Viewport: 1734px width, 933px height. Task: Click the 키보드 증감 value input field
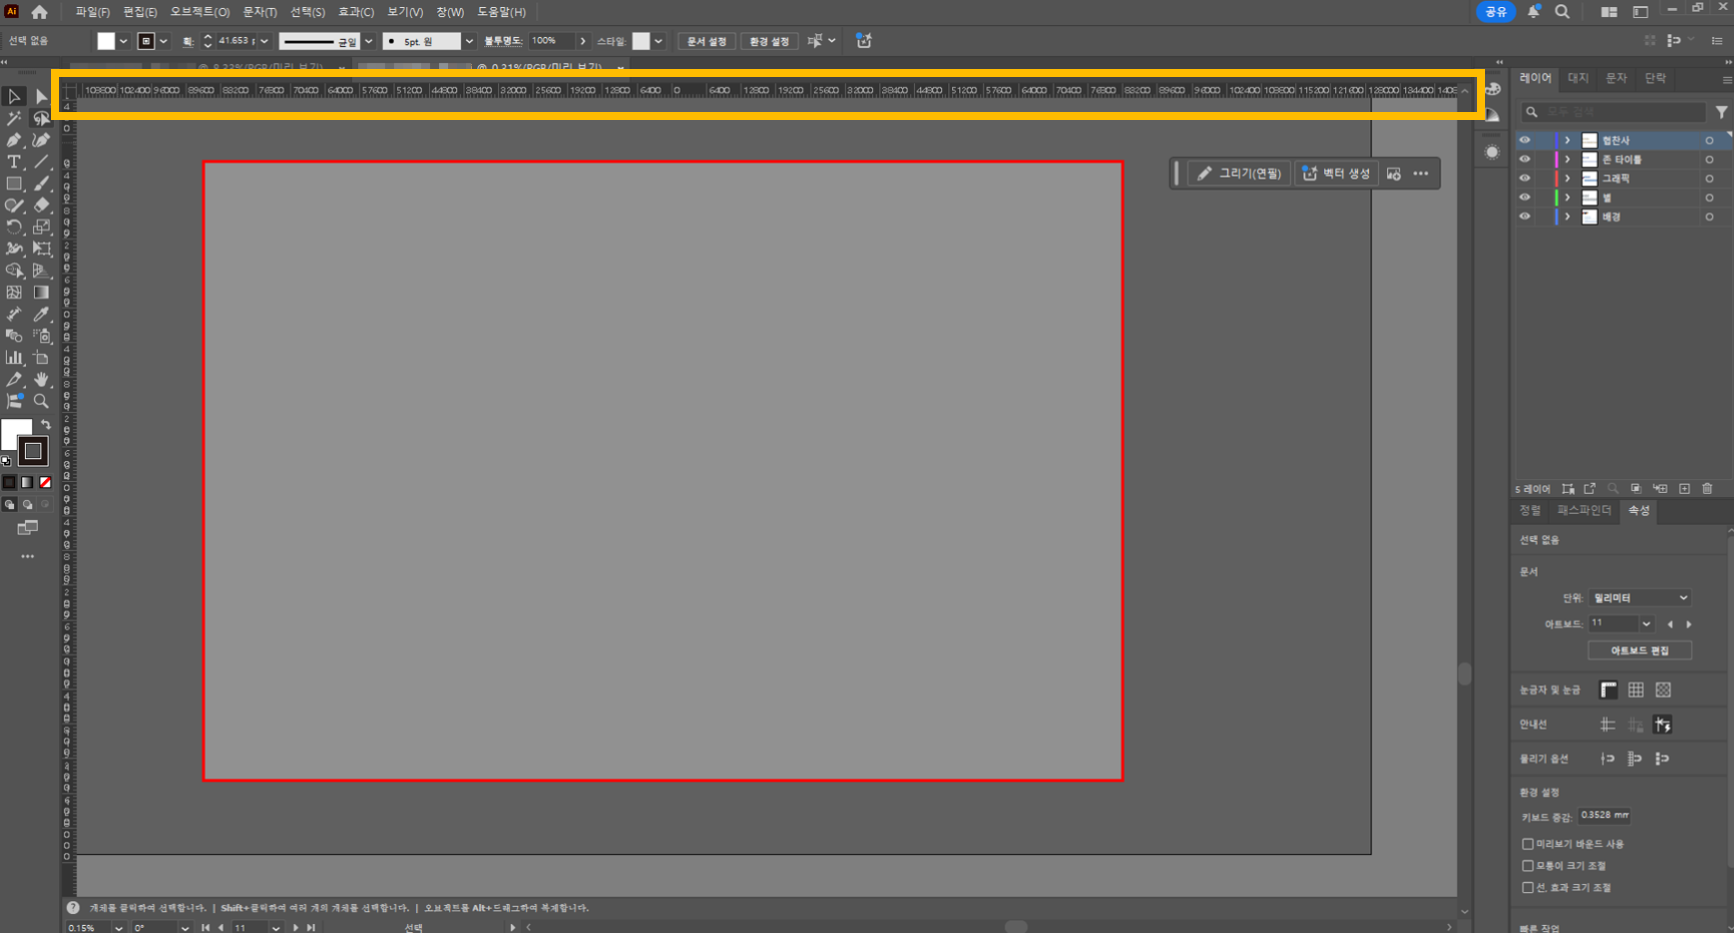[1605, 815]
